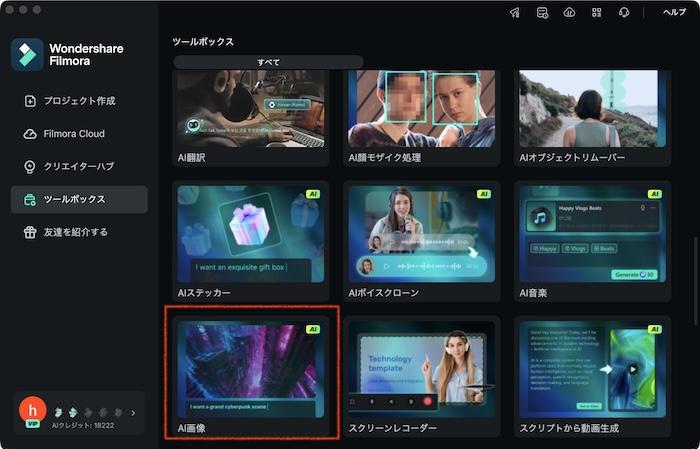Click the AI badge on AI画像 card

(x=313, y=329)
